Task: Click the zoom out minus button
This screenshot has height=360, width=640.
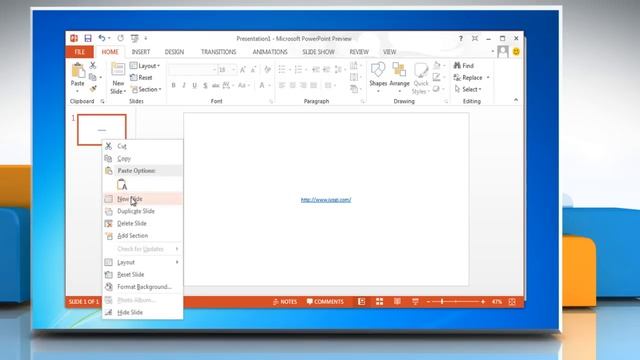Action: (x=428, y=302)
